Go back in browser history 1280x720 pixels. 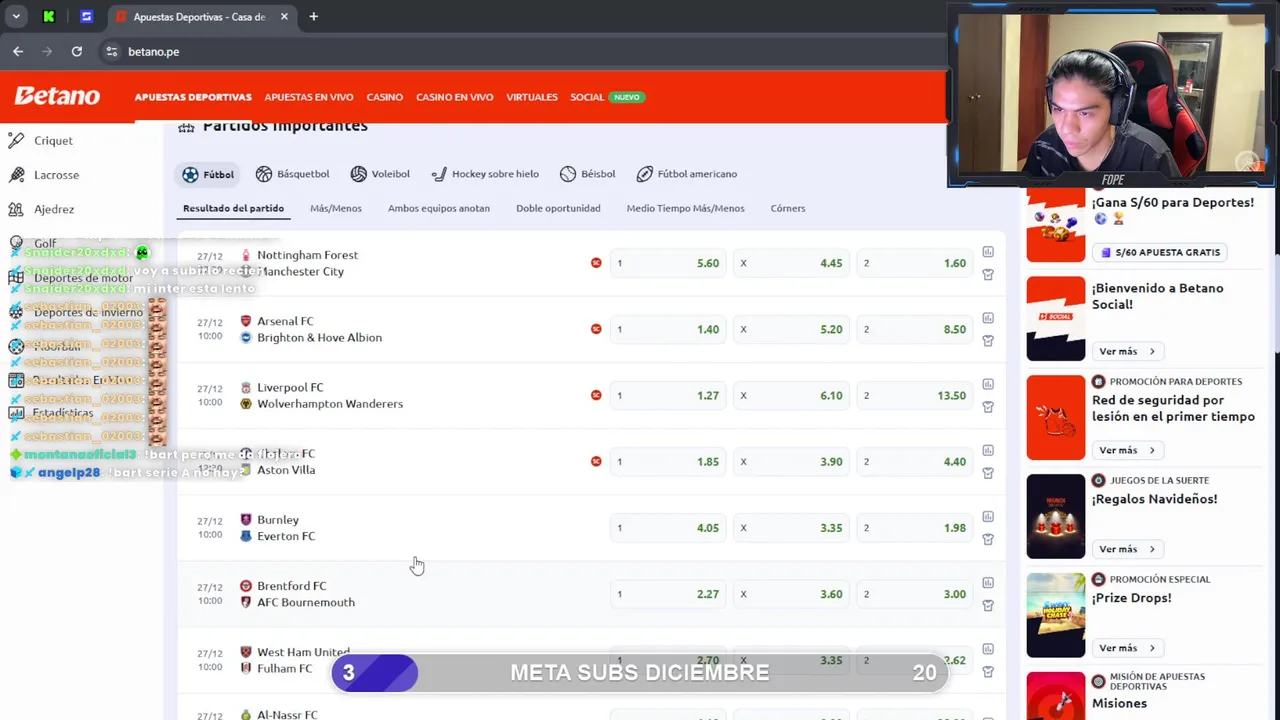pos(18,51)
